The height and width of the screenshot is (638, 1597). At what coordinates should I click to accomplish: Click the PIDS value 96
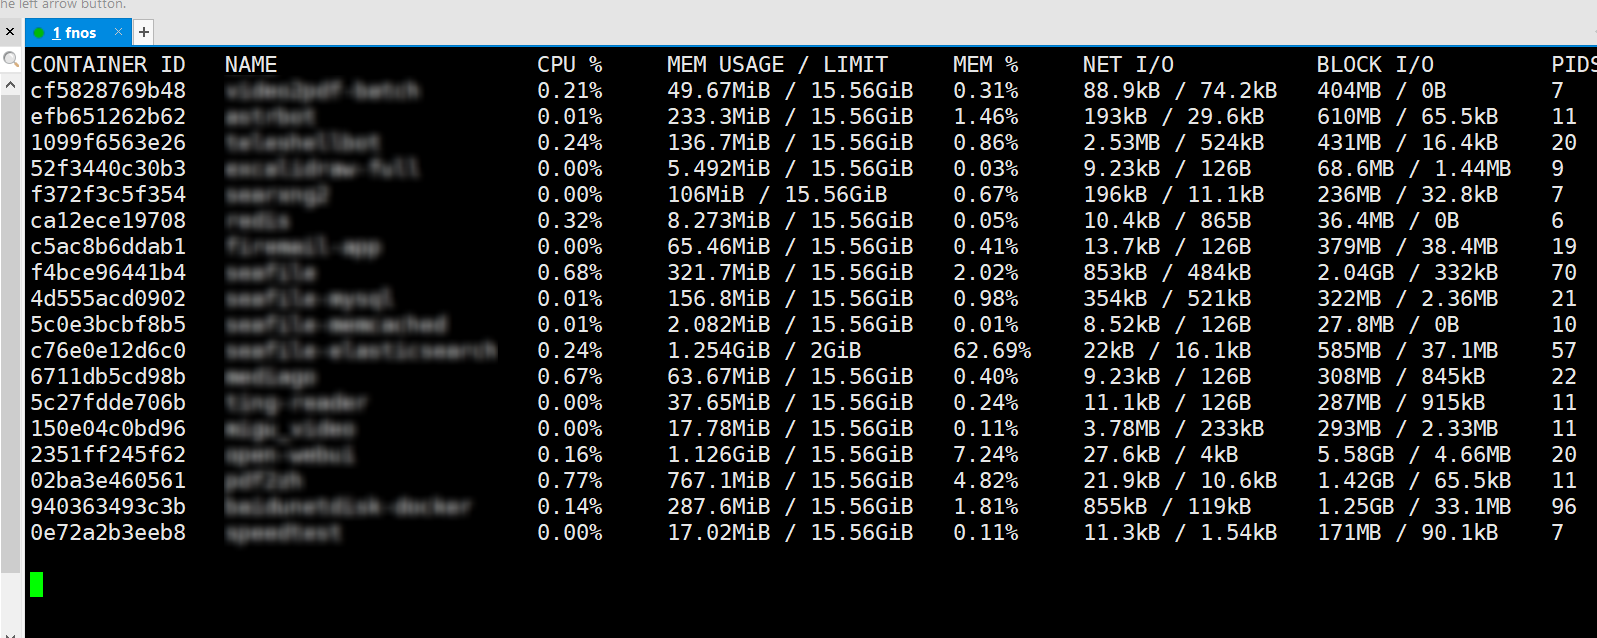(1564, 507)
